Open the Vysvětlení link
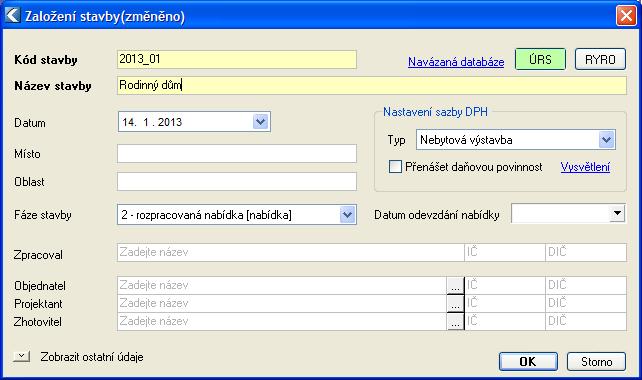The height and width of the screenshot is (380, 642). click(585, 167)
